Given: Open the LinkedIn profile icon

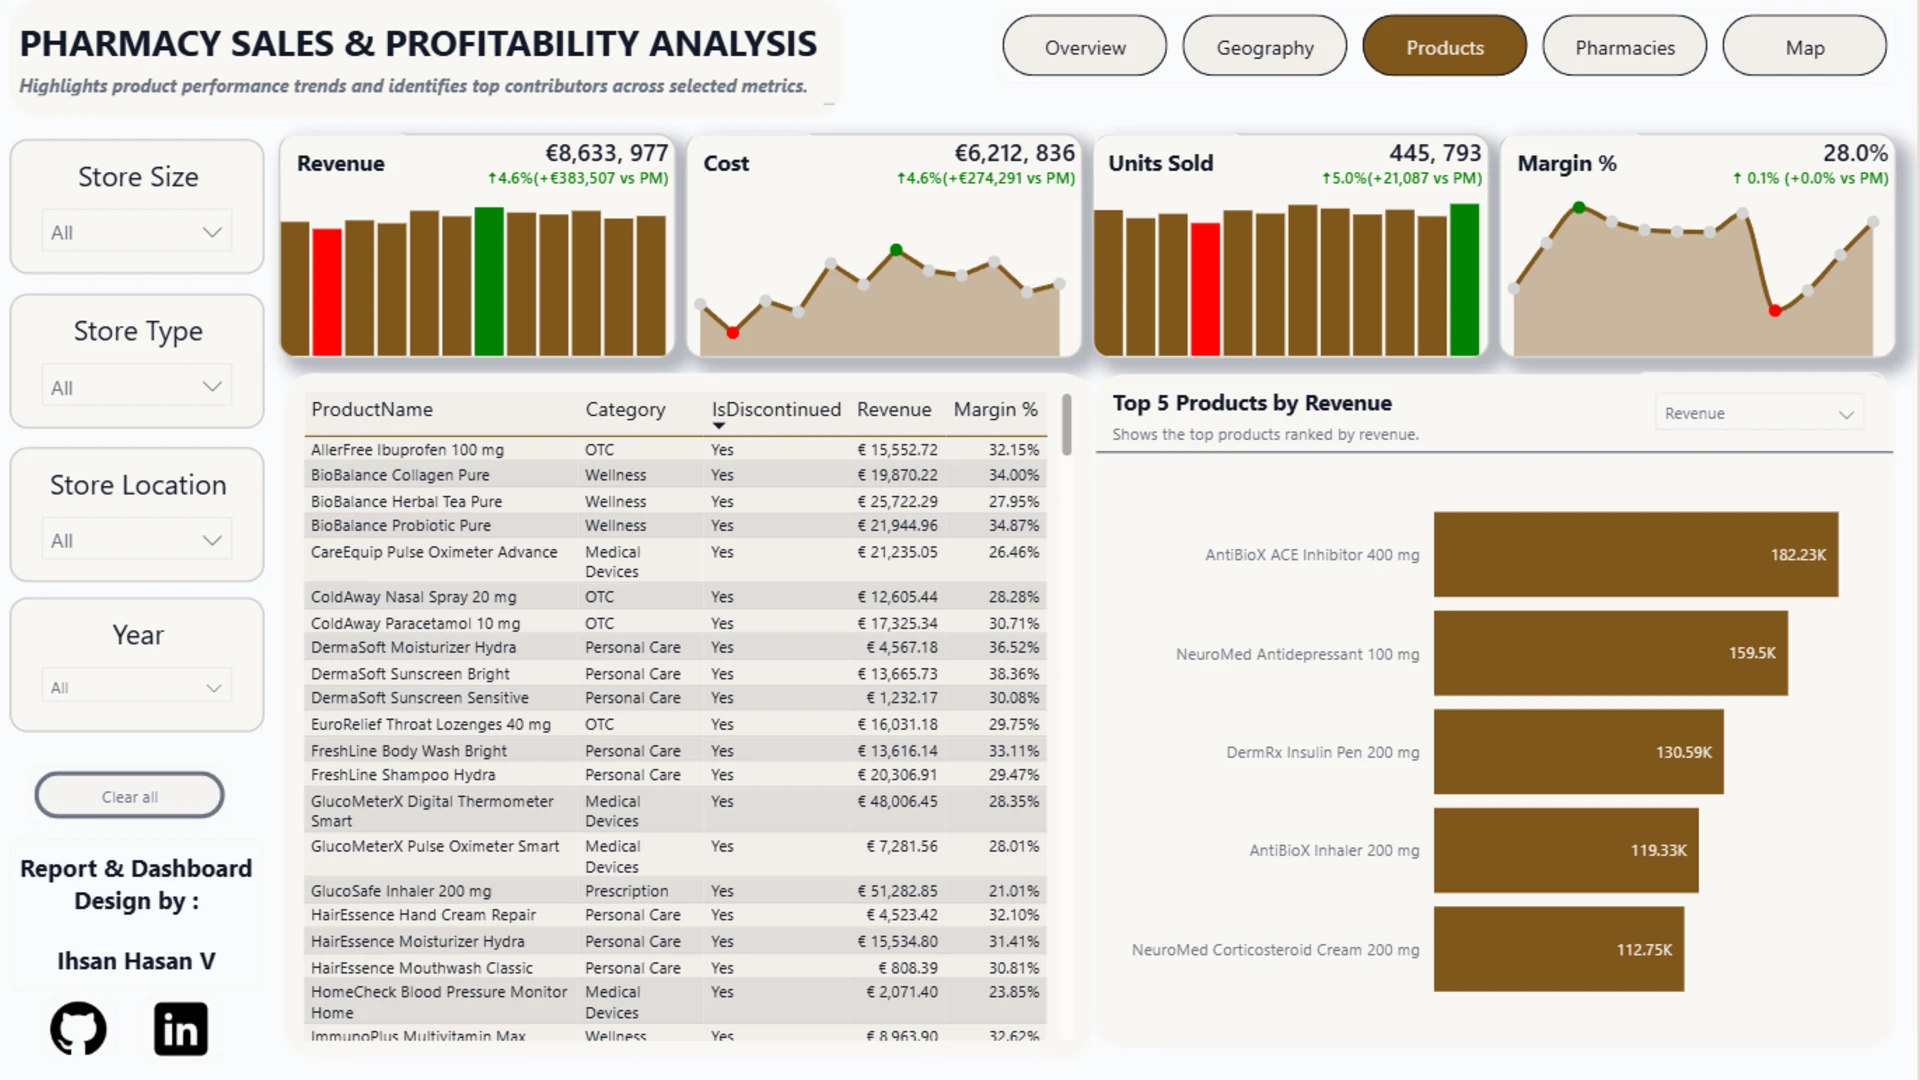Looking at the screenshot, I should [181, 1028].
